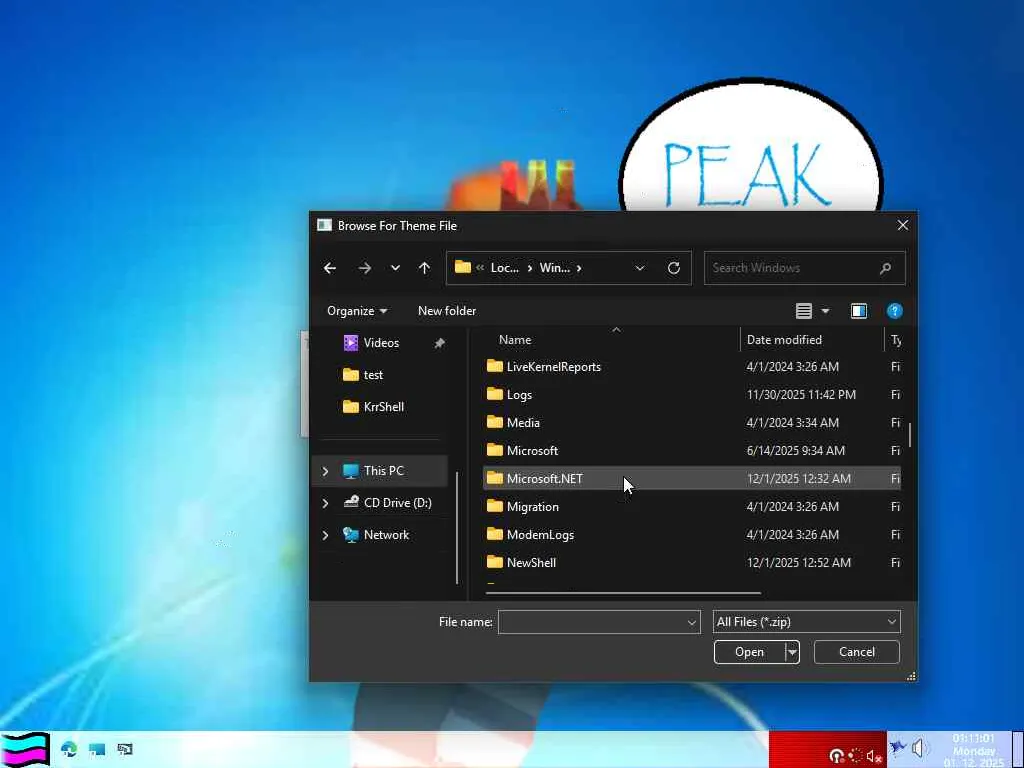Click the change view icon
This screenshot has width=1024, height=768.
804,311
